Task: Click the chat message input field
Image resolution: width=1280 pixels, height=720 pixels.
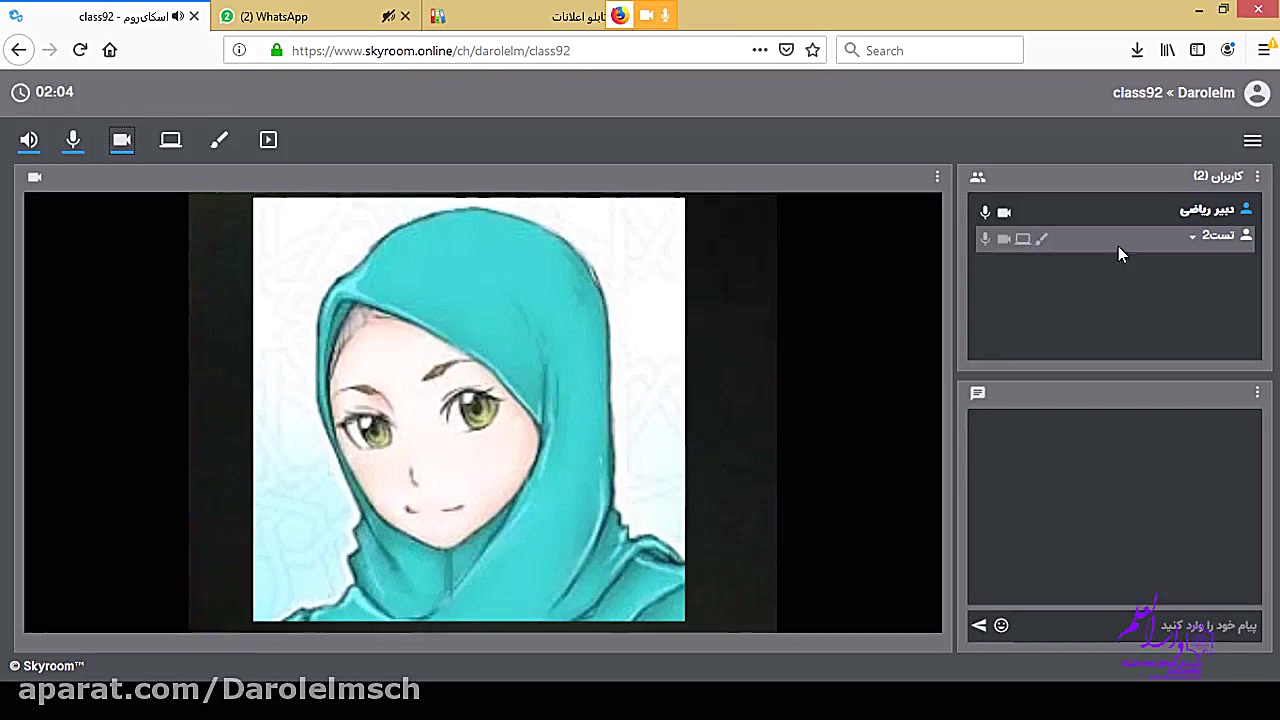Action: click(x=1139, y=626)
